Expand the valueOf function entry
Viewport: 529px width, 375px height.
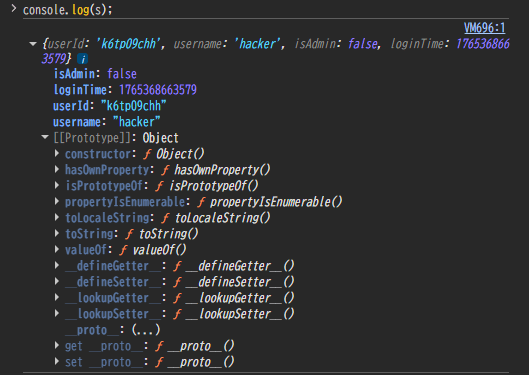57,250
